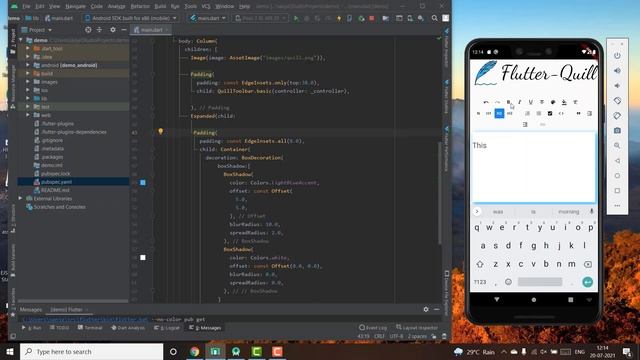Toggle the quote button in Quill toolbar
The height and width of the screenshot is (360, 640).
click(x=578, y=113)
